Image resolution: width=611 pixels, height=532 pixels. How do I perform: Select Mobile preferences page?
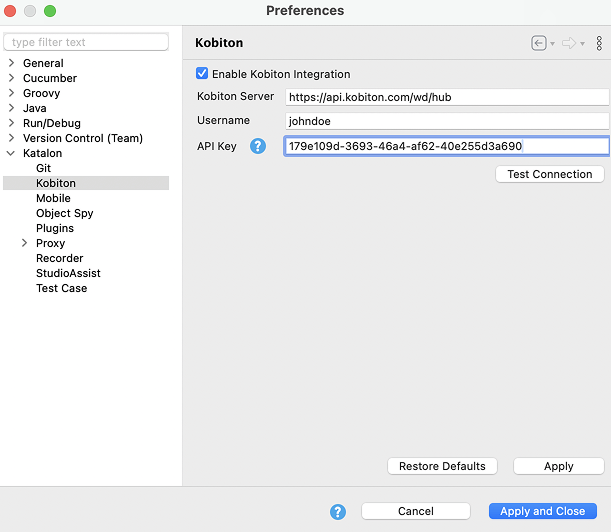[53, 198]
